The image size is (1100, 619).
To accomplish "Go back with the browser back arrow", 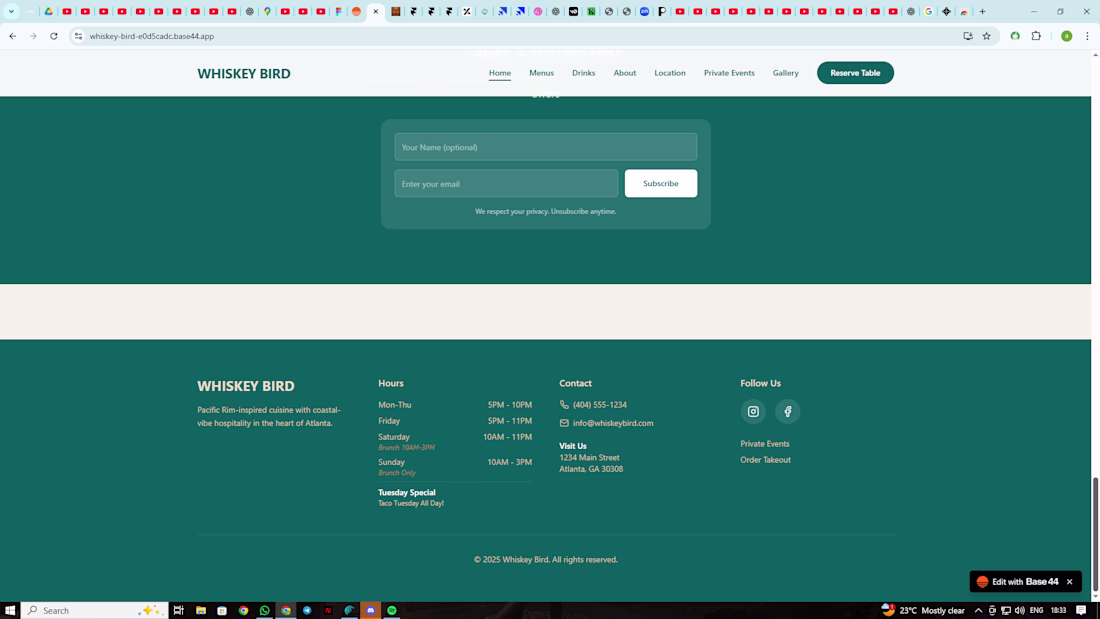I will (13, 36).
